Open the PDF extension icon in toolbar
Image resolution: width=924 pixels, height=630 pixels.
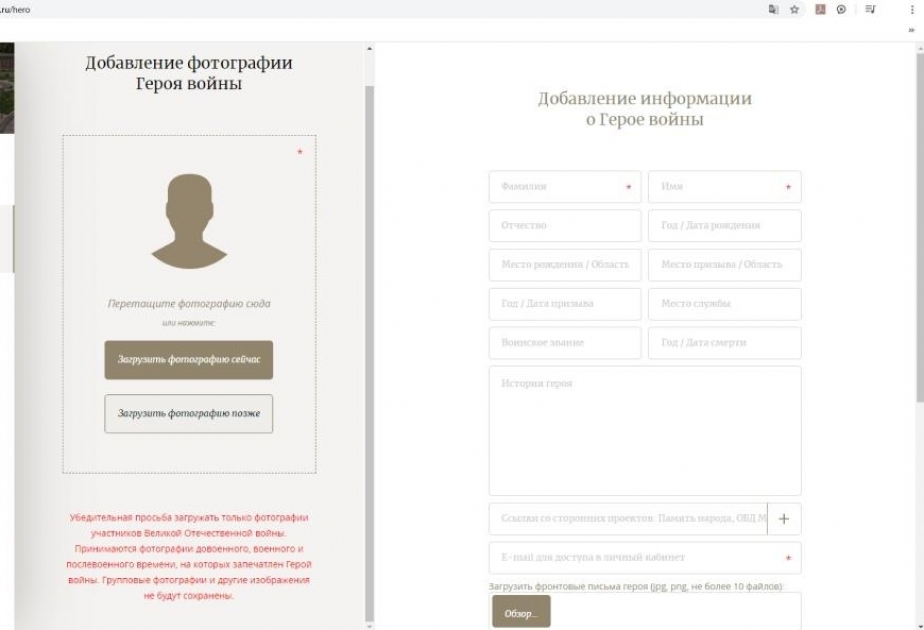tap(820, 9)
